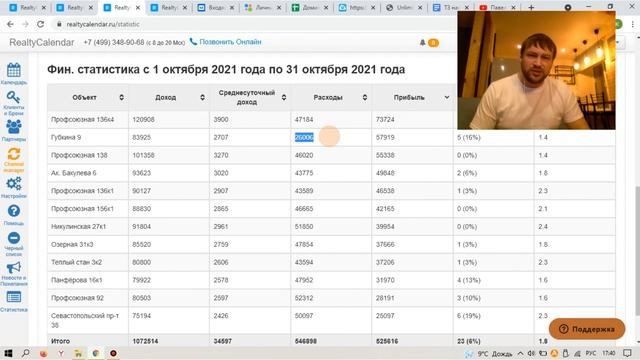Click the page vertical scrollbar

coord(637,251)
